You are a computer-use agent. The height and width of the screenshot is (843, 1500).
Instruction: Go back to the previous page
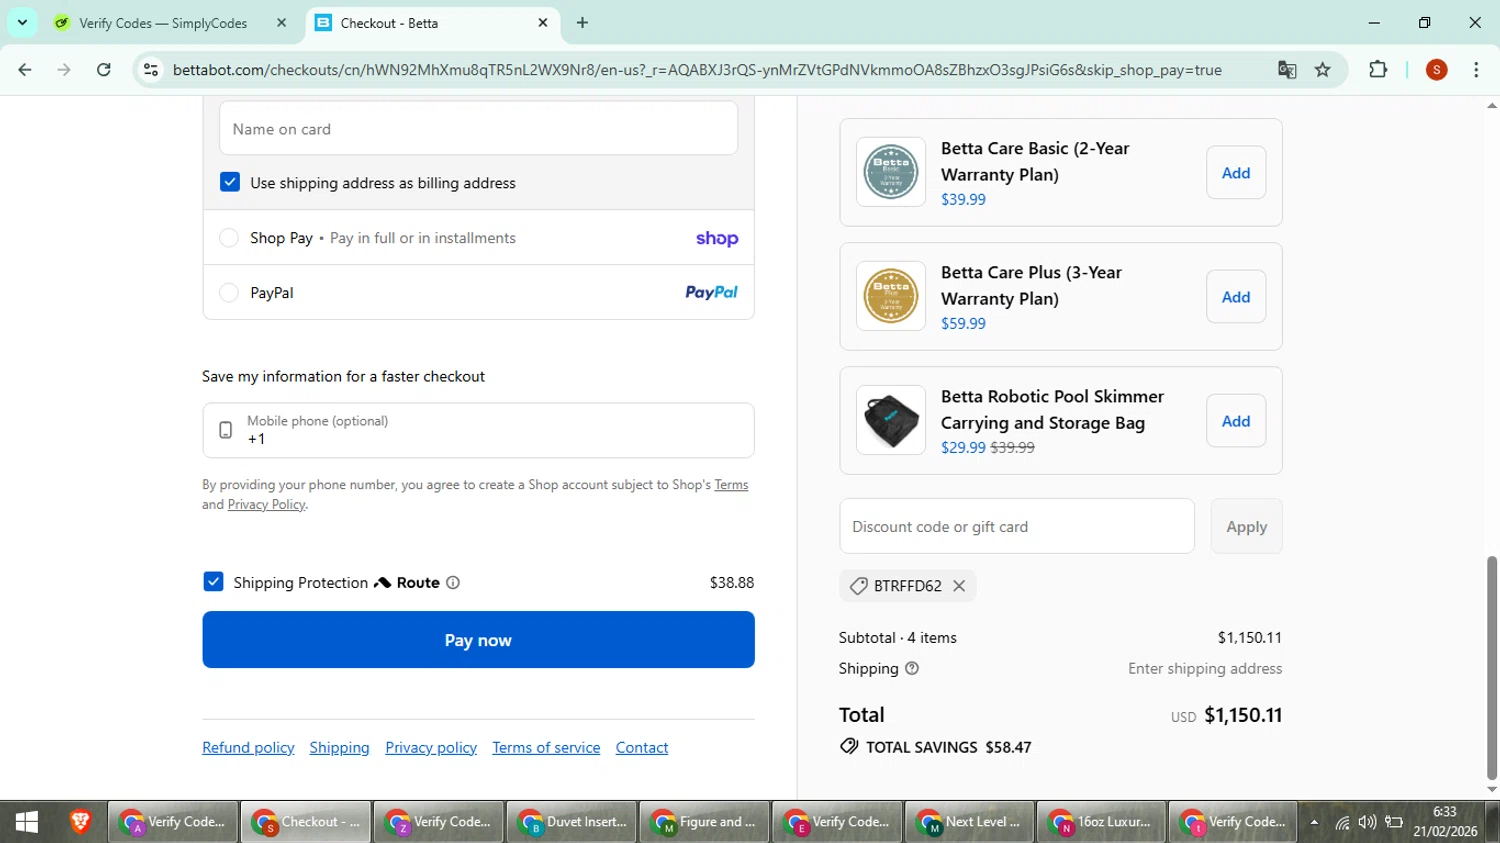tap(25, 70)
